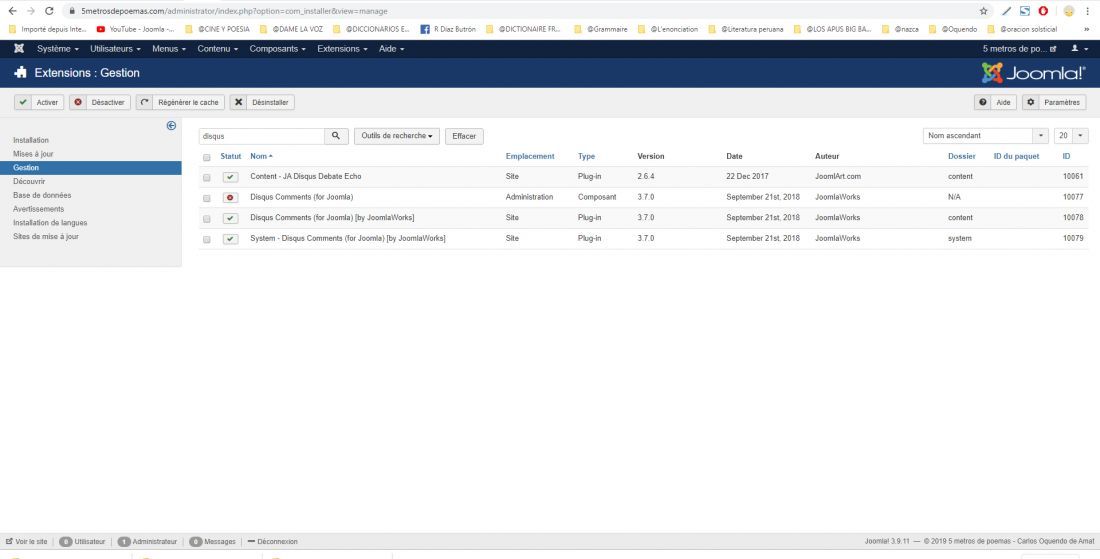This screenshot has height=559, width=1100.
Task: Bookmark this page with the star icon
Action: pos(984,11)
